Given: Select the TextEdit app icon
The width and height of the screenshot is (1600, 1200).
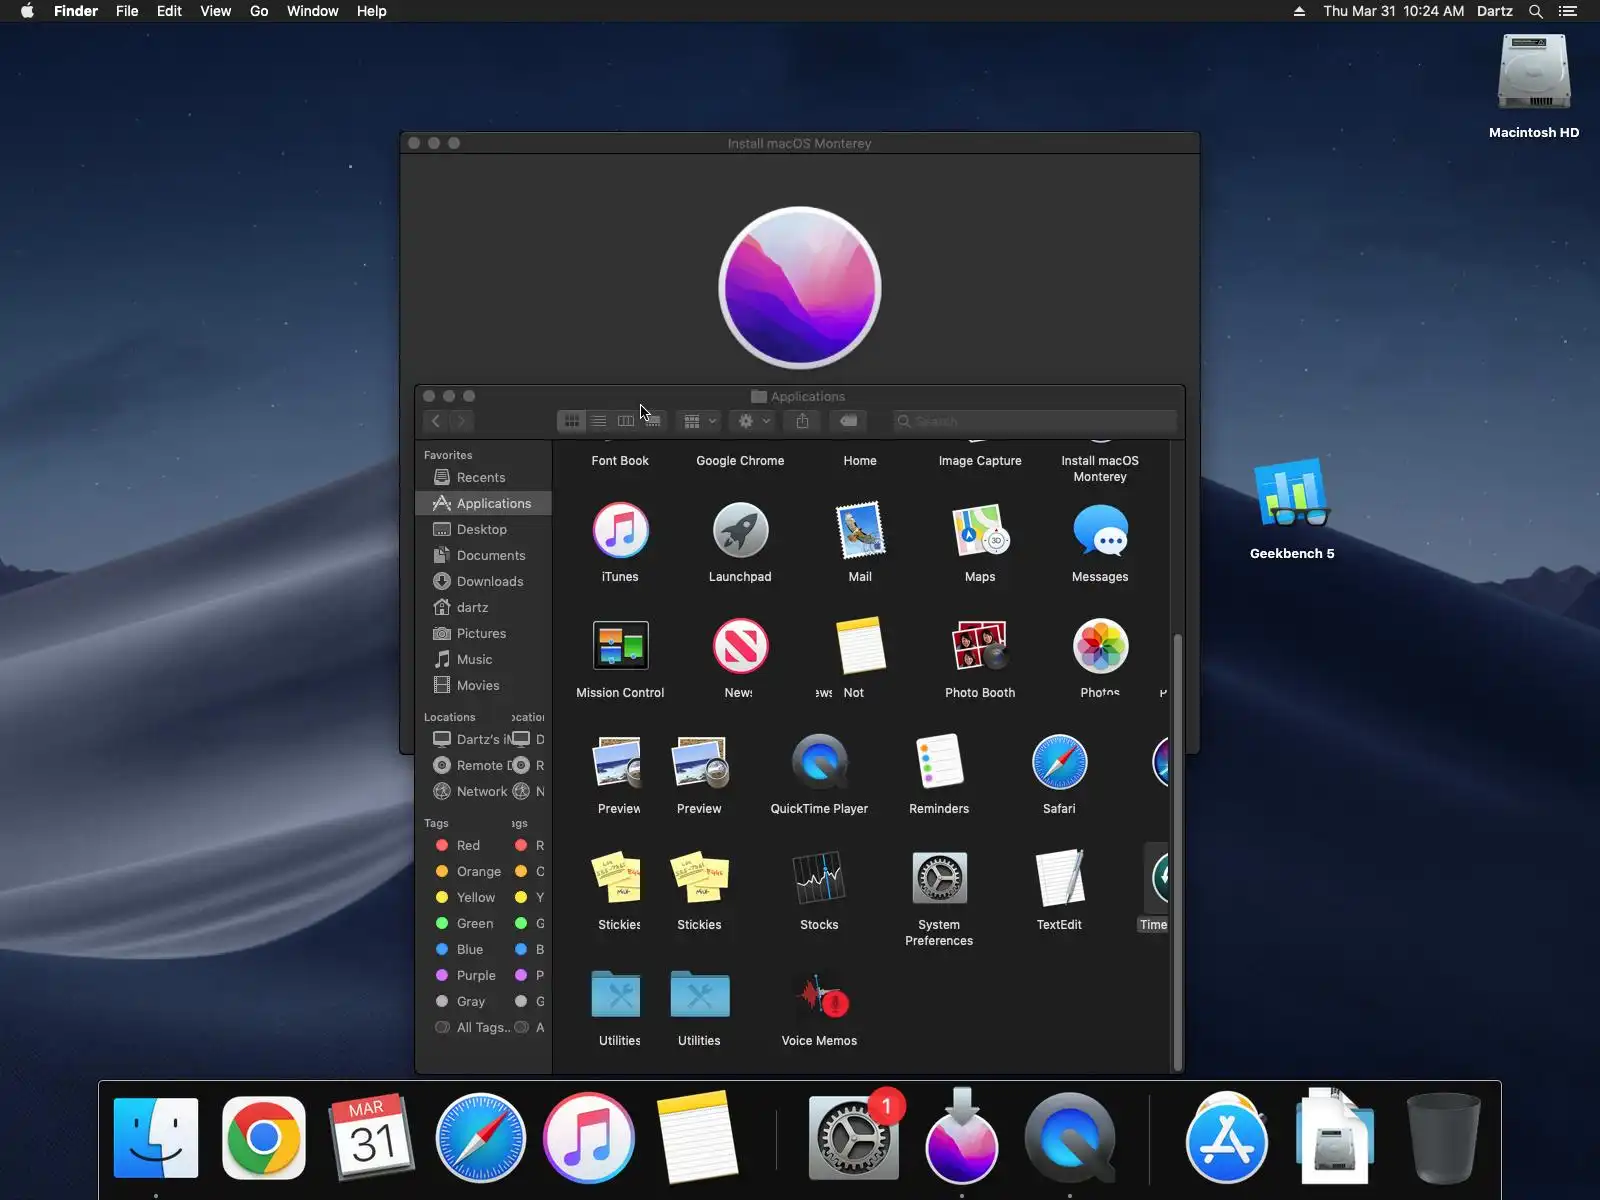Looking at the screenshot, I should click(1059, 878).
